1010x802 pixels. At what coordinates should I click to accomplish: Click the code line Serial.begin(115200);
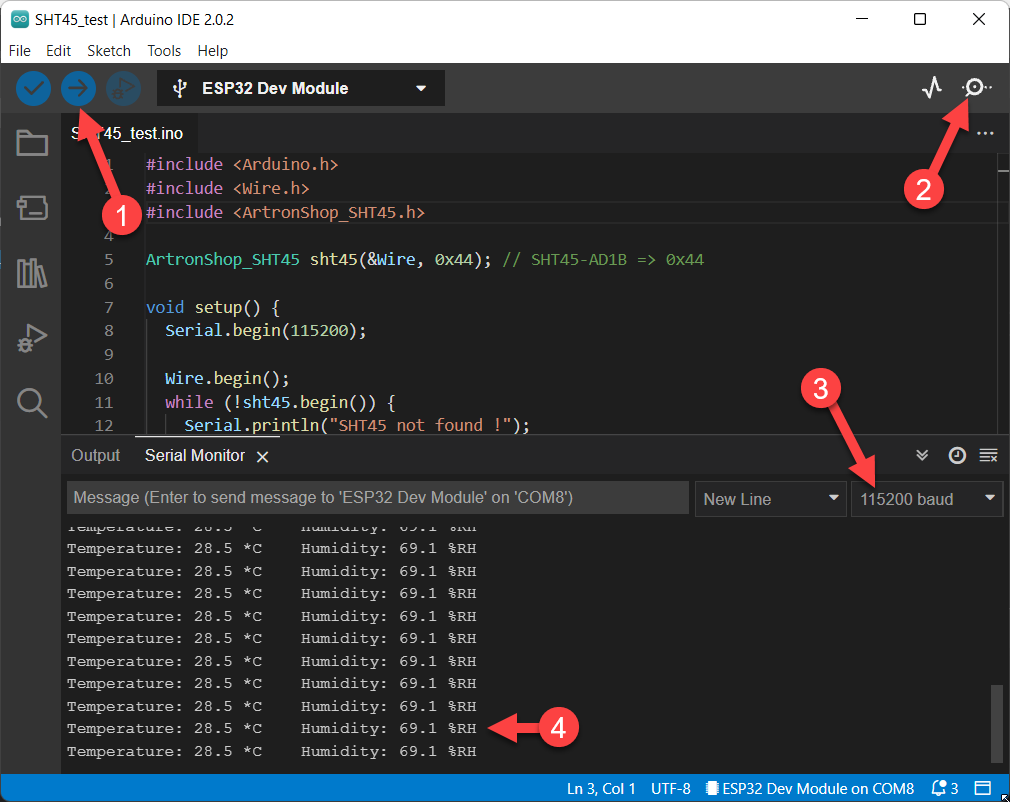click(265, 330)
